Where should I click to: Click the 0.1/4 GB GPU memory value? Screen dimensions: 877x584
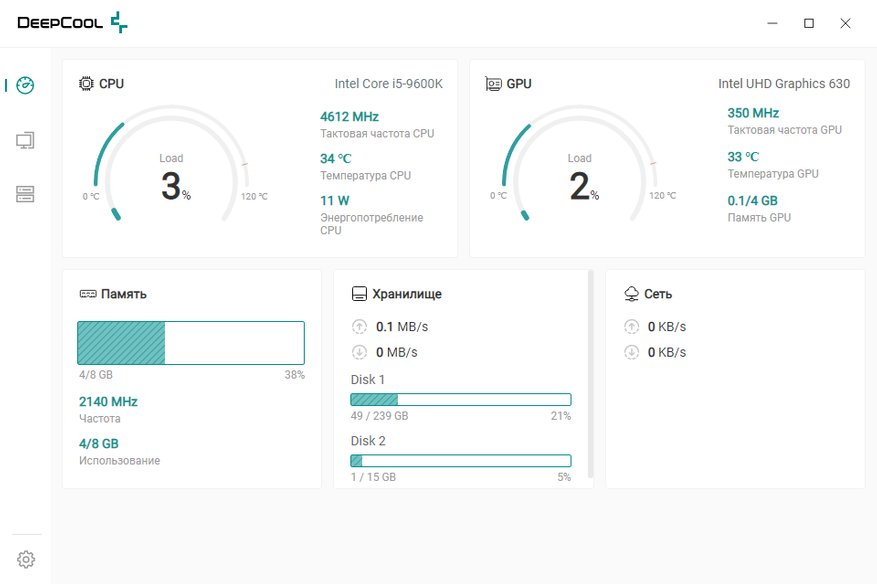[752, 200]
